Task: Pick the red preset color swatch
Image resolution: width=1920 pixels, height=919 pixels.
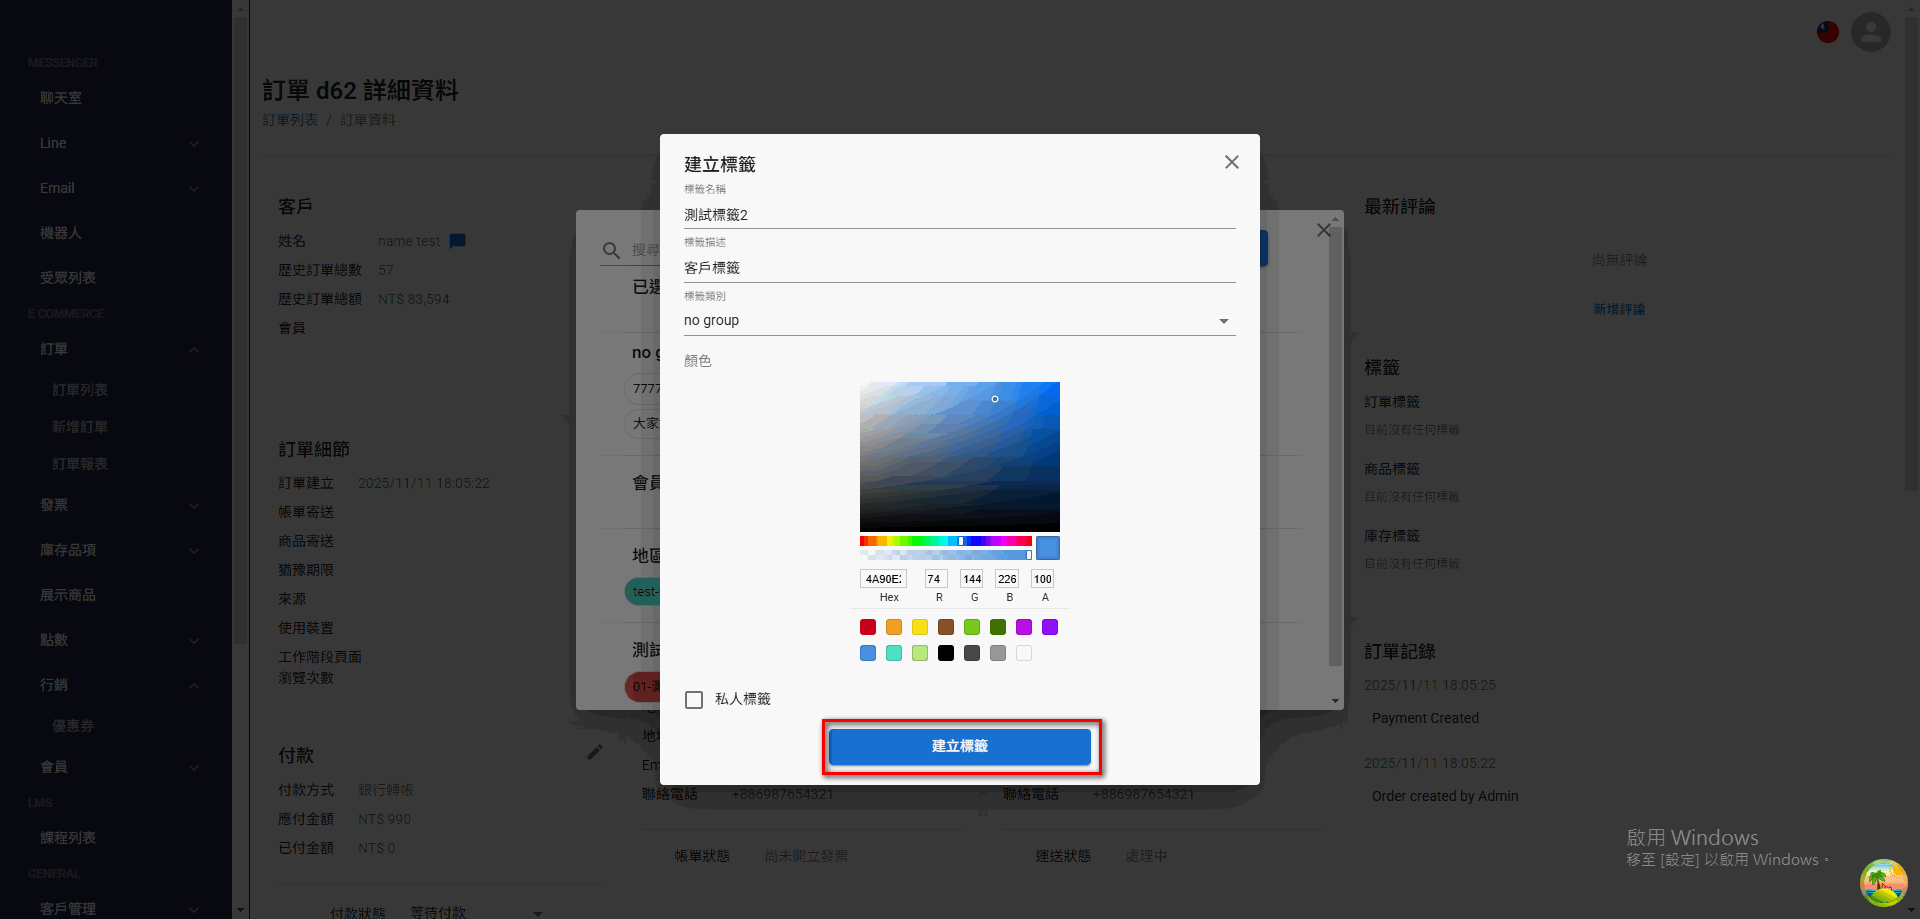Action: click(x=868, y=627)
